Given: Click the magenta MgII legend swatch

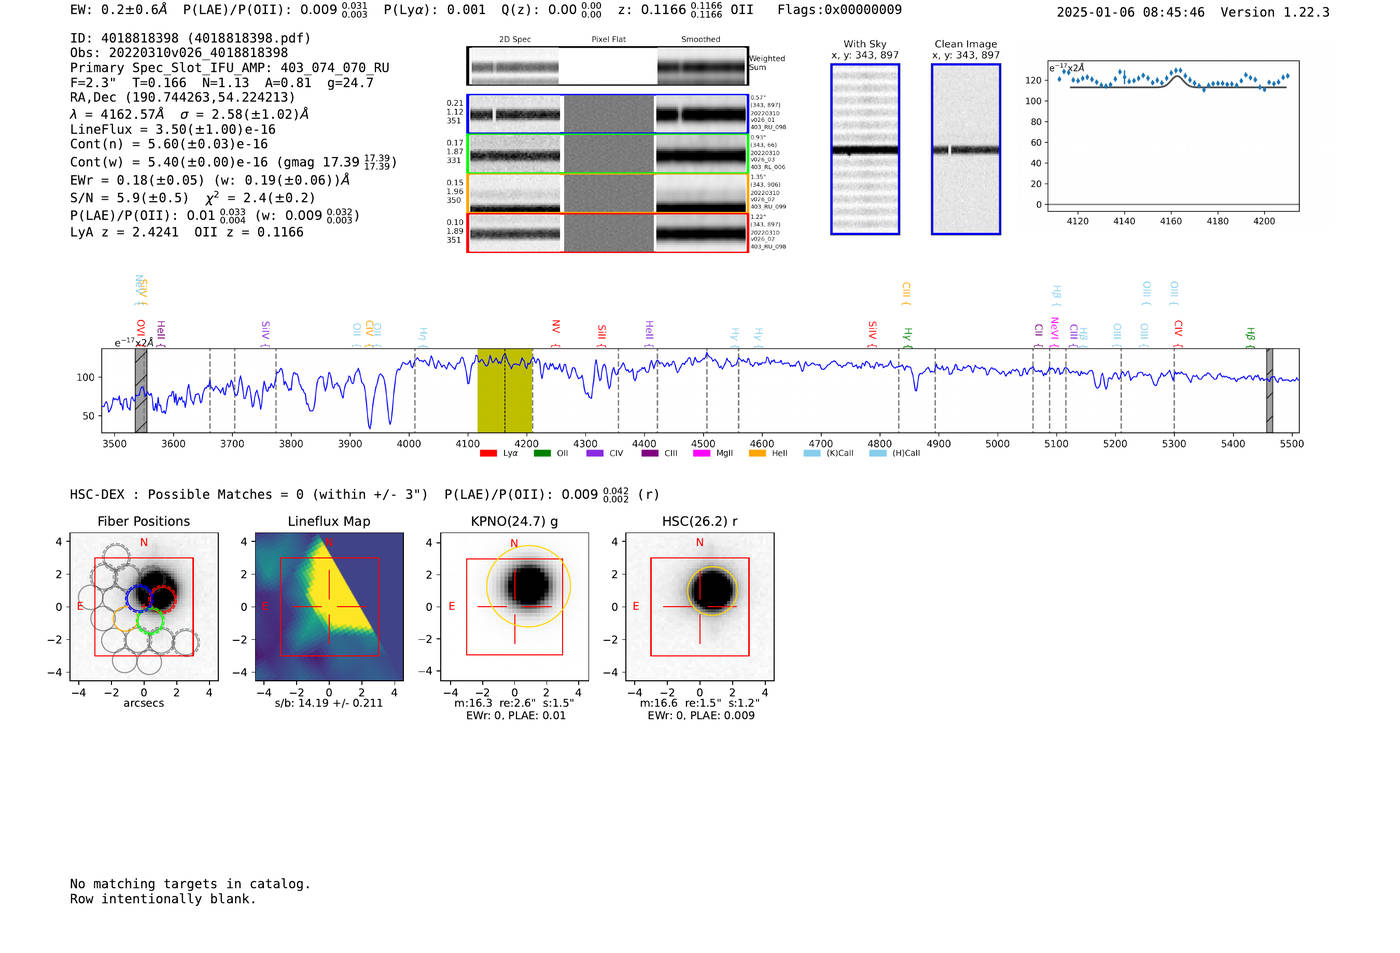Looking at the screenshot, I should pyautogui.click(x=701, y=453).
